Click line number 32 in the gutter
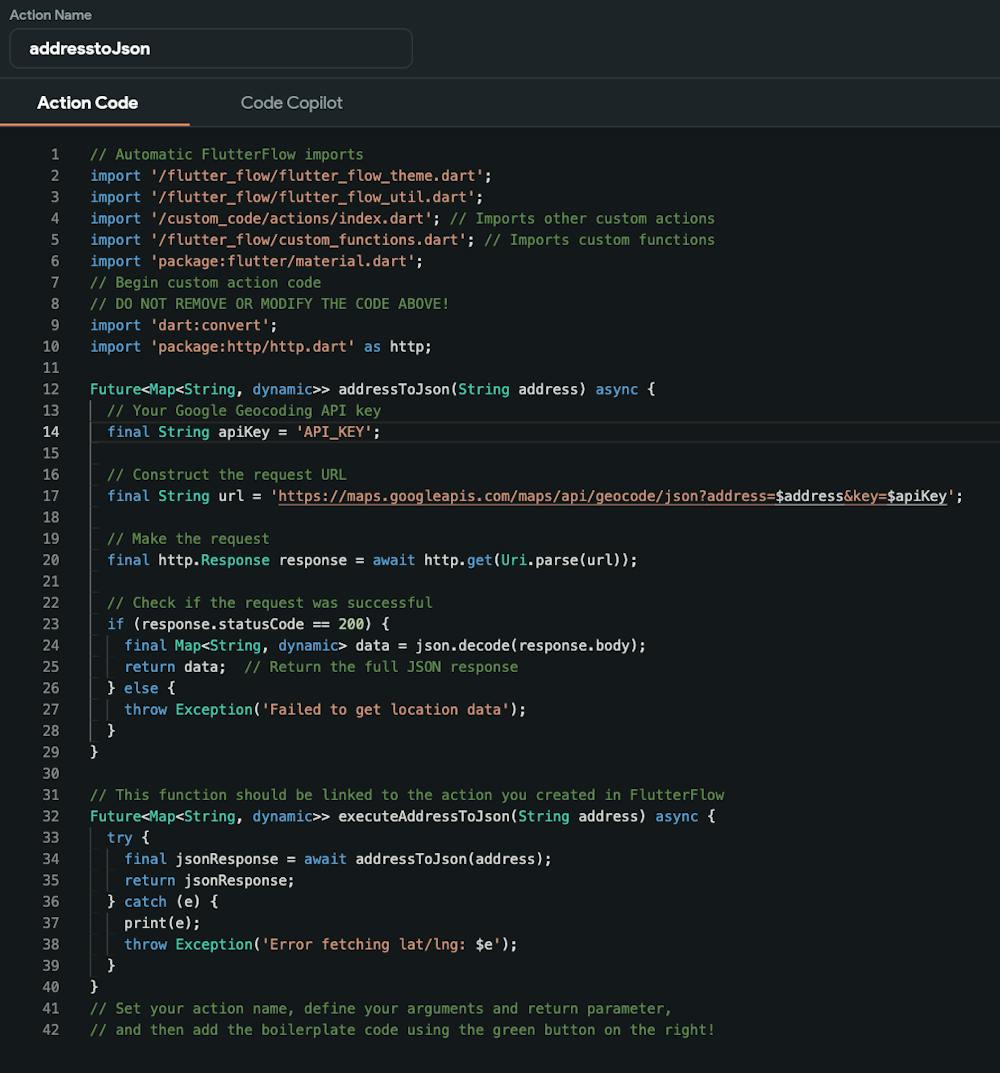Screen dimensions: 1000x1073 pos(50,816)
